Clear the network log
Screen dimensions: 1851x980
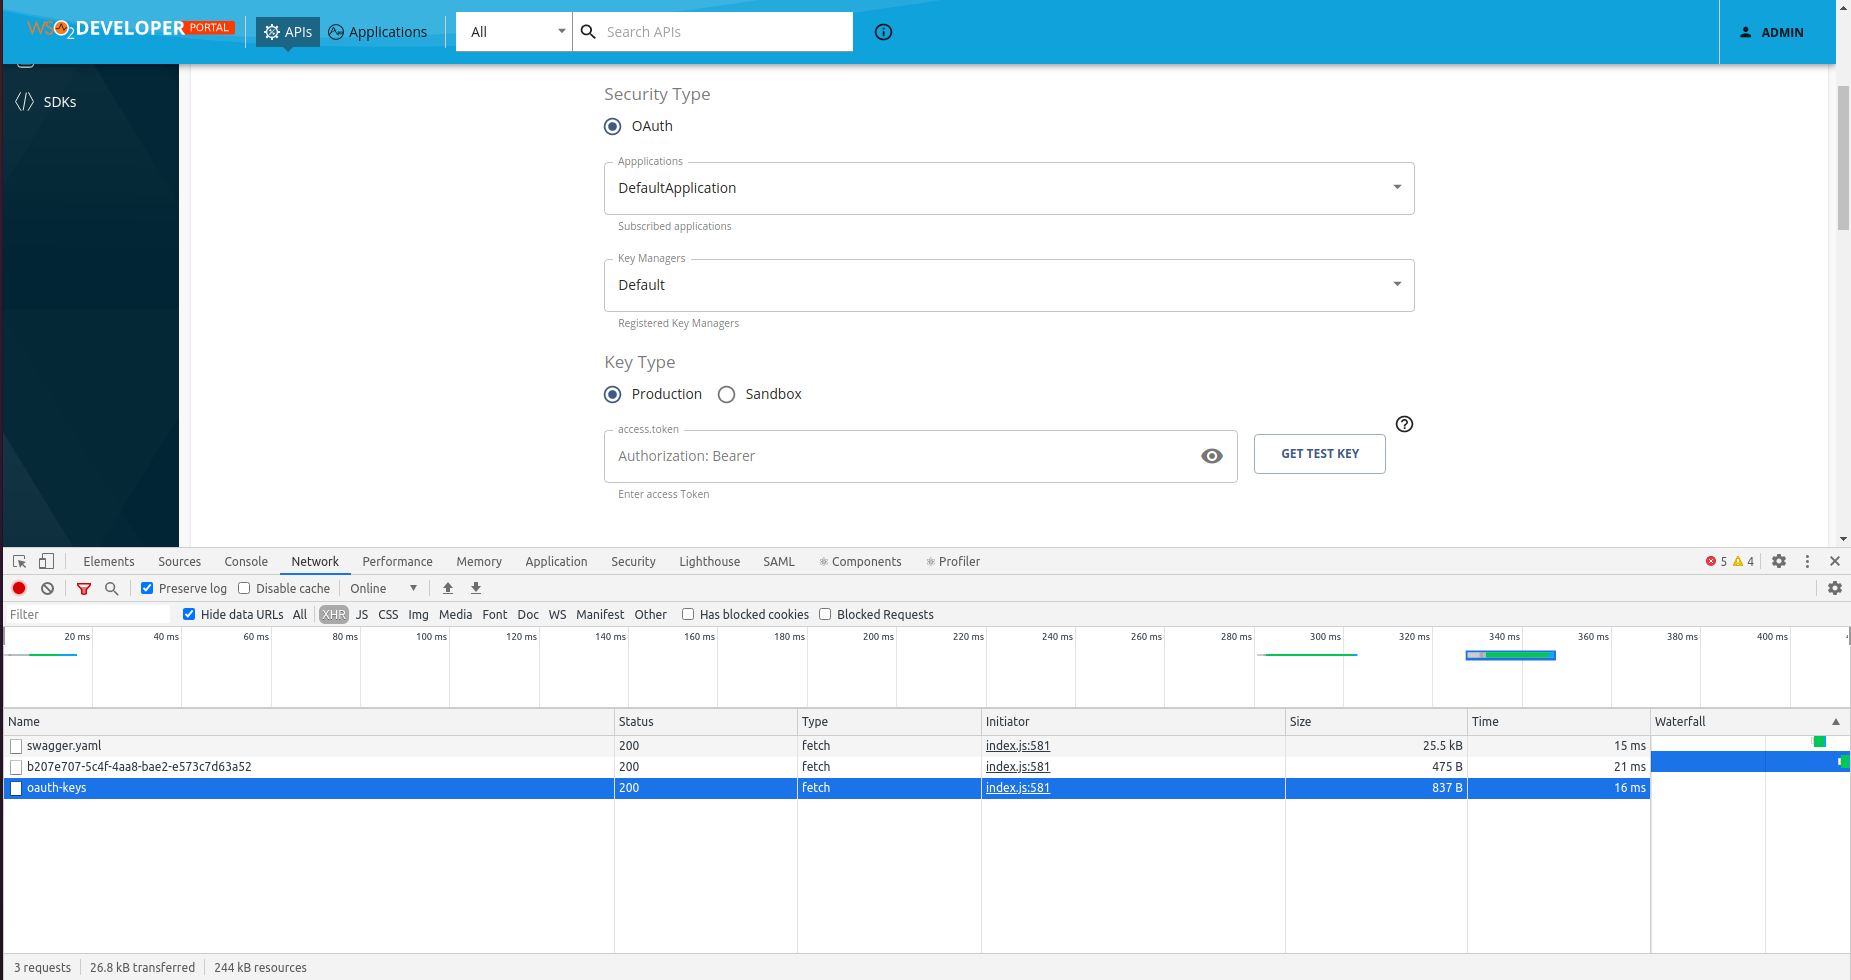(x=47, y=588)
